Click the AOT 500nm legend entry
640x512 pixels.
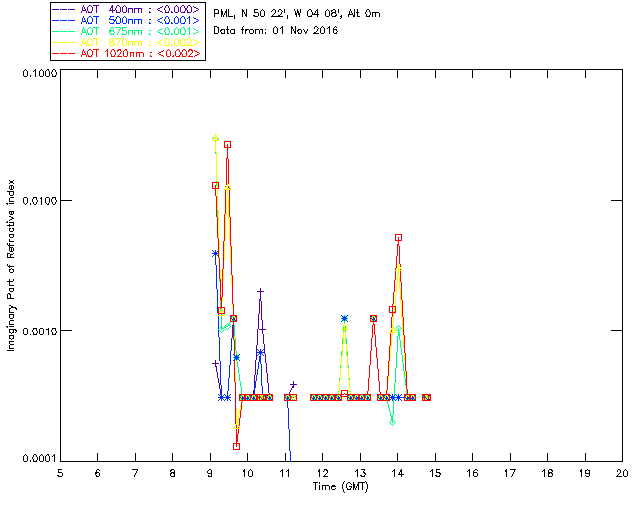tap(127, 20)
